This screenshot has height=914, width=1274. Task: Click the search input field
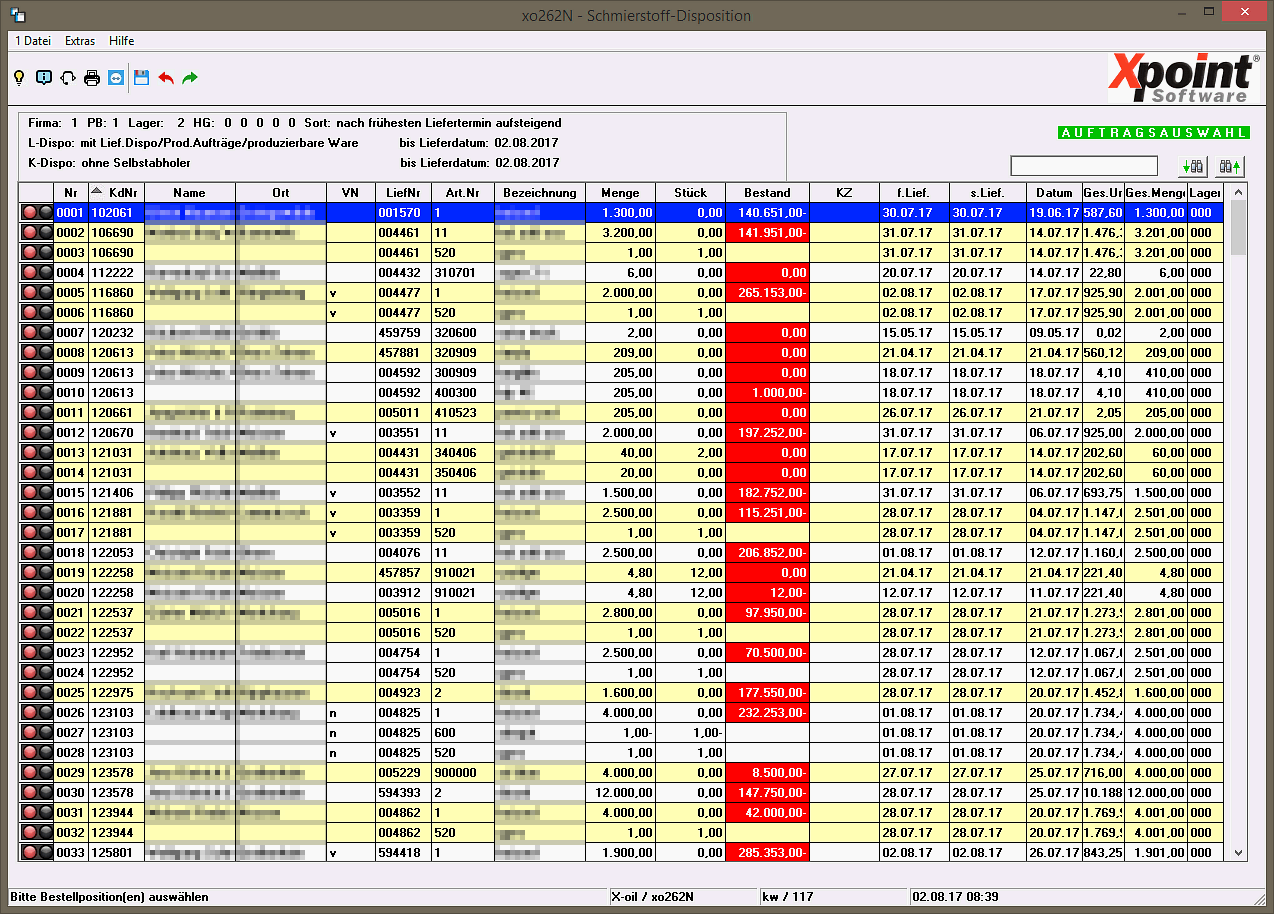(x=1084, y=166)
